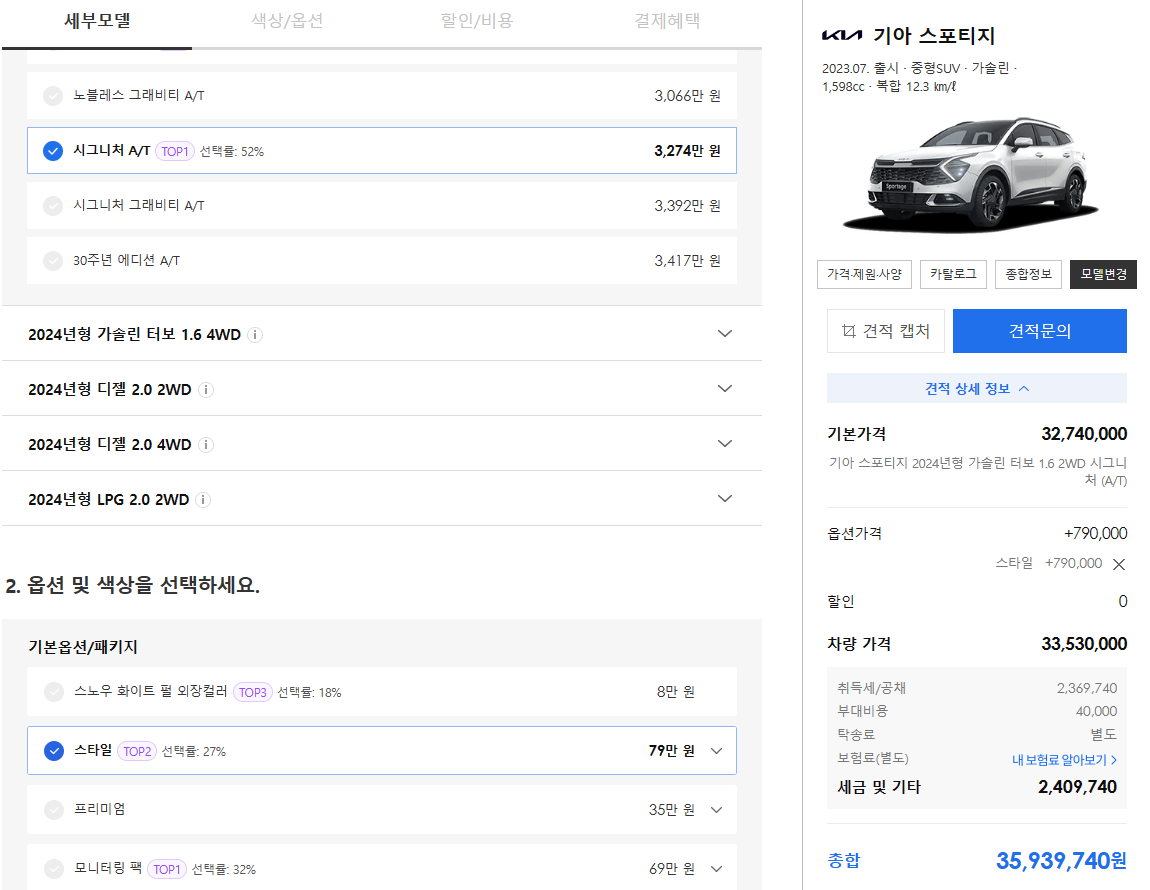Click the 모델변경 button
Viewport: 1150px width, 890px height.
click(1103, 274)
